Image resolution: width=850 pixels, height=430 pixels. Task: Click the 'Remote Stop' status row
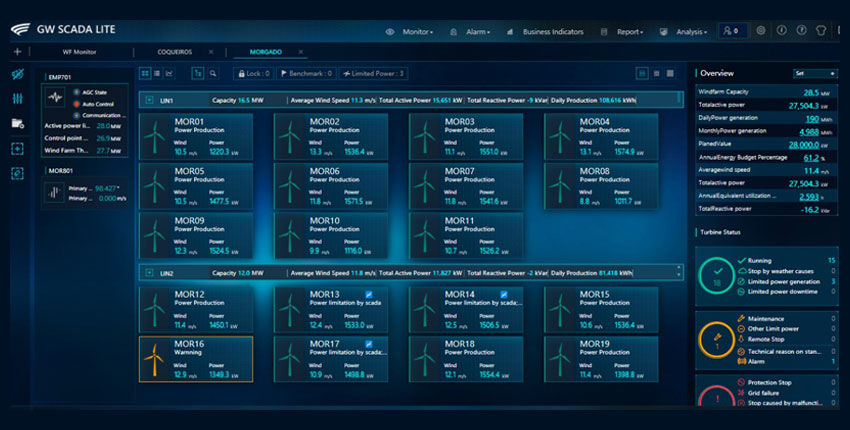click(x=786, y=339)
